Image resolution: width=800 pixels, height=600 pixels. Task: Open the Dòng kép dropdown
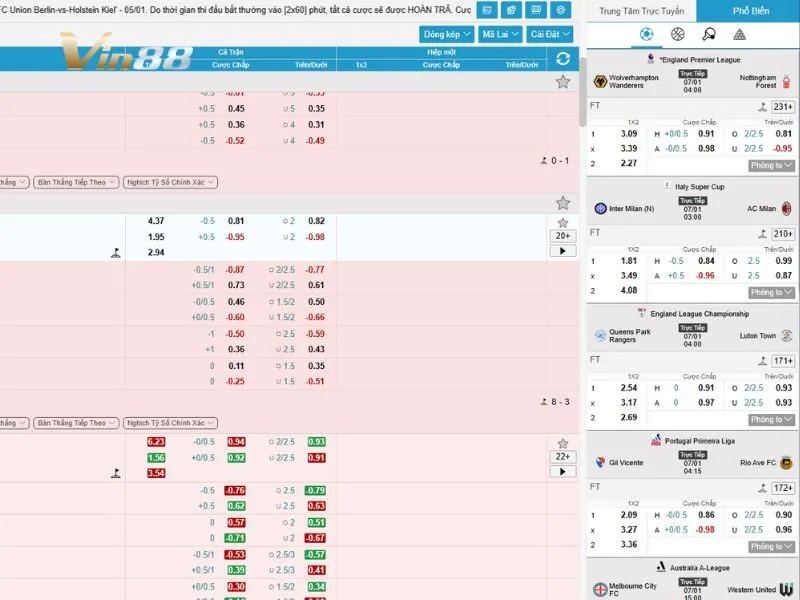coord(447,34)
